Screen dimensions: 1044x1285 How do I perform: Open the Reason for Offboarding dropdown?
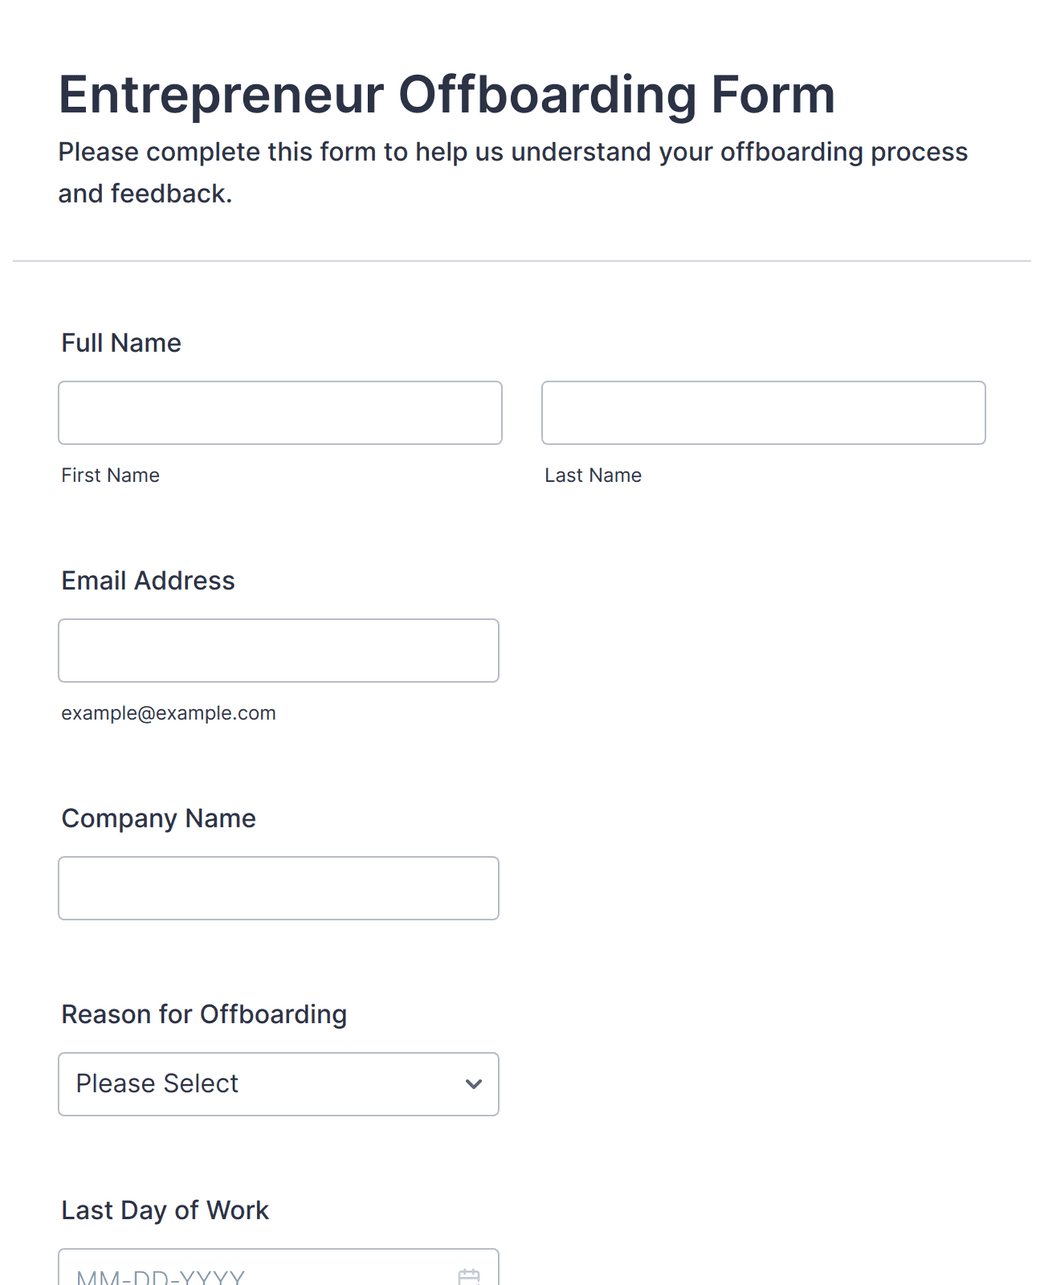pos(278,1084)
